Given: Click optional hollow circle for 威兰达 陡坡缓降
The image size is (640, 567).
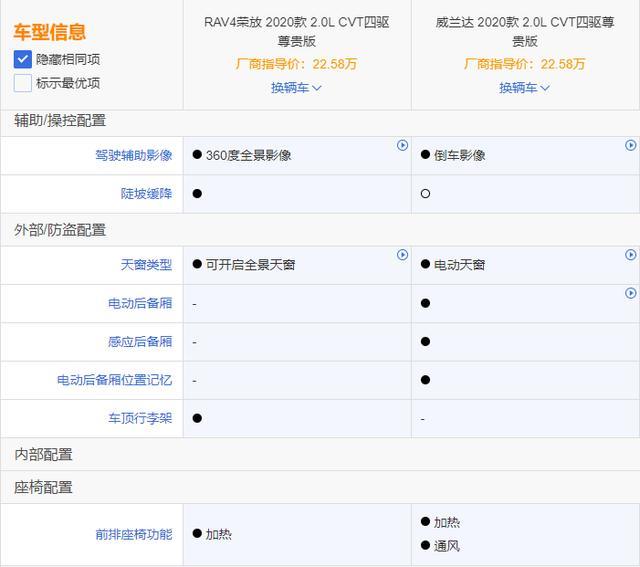Looking at the screenshot, I should [425, 193].
